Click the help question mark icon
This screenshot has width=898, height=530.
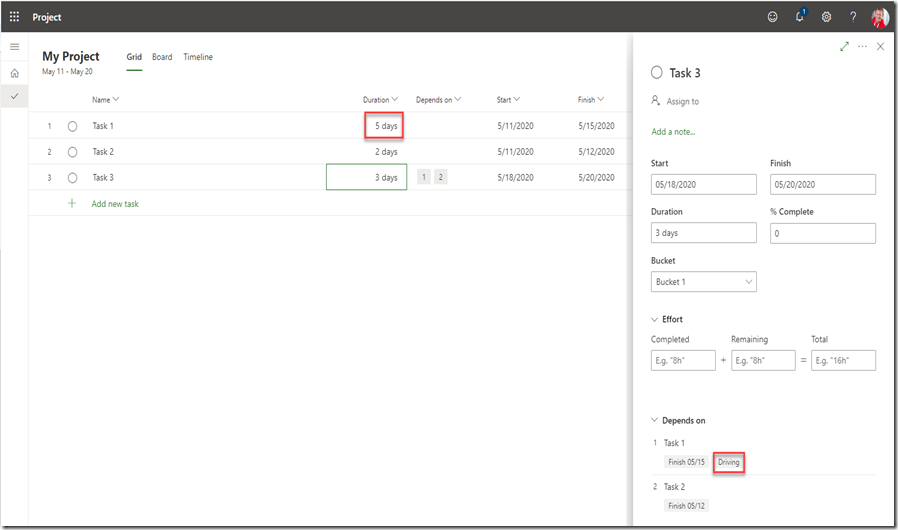[853, 17]
